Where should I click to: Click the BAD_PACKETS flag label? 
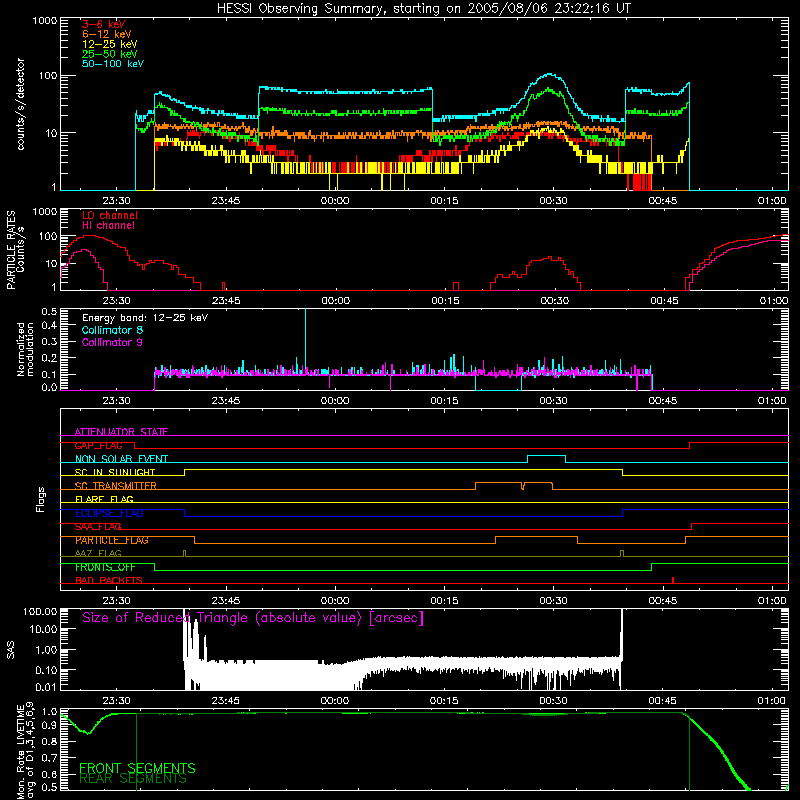tap(109, 581)
